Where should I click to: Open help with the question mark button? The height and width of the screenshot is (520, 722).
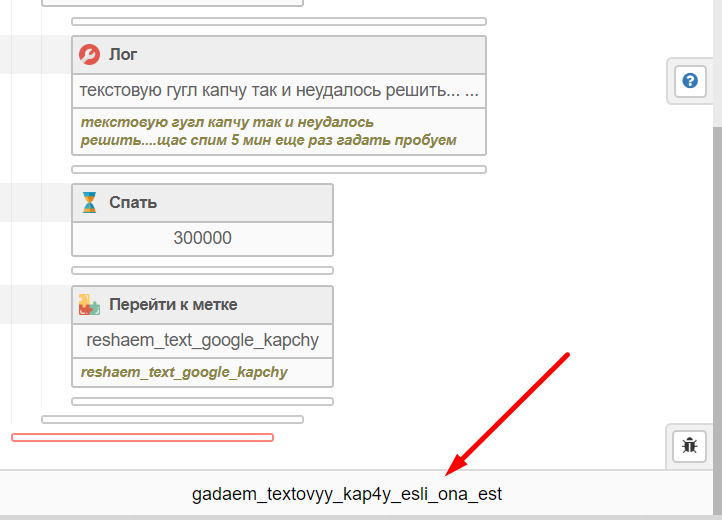point(690,81)
